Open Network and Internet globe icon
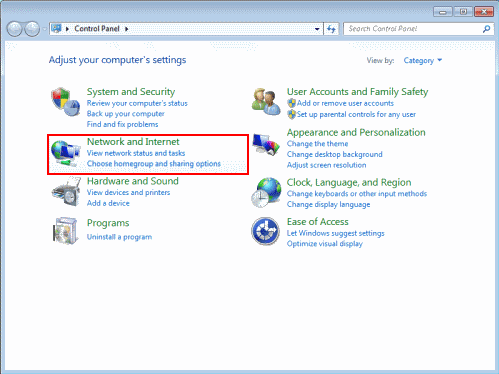 66,153
